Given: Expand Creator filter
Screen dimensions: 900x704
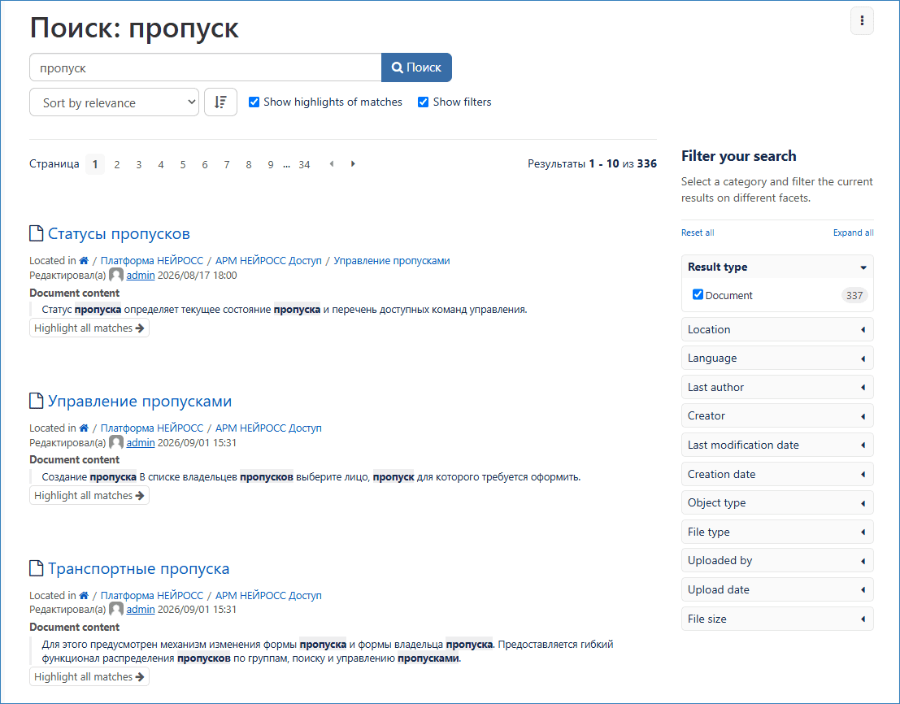Looking at the screenshot, I should (x=777, y=416).
